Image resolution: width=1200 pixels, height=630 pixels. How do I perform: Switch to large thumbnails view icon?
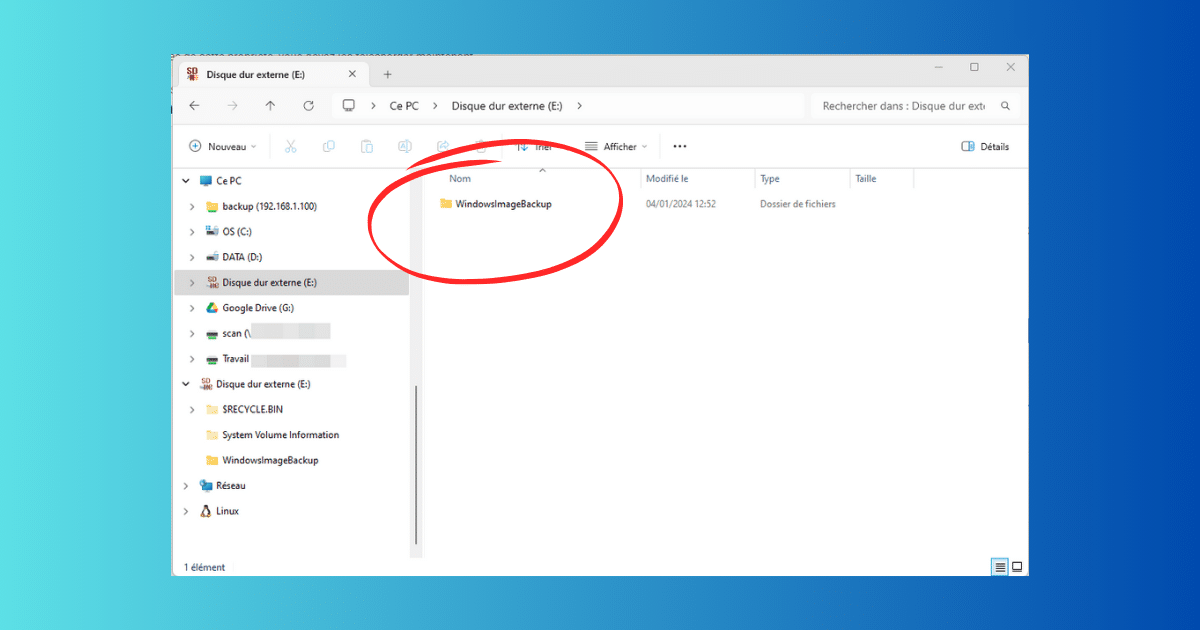pyautogui.click(x=1017, y=567)
